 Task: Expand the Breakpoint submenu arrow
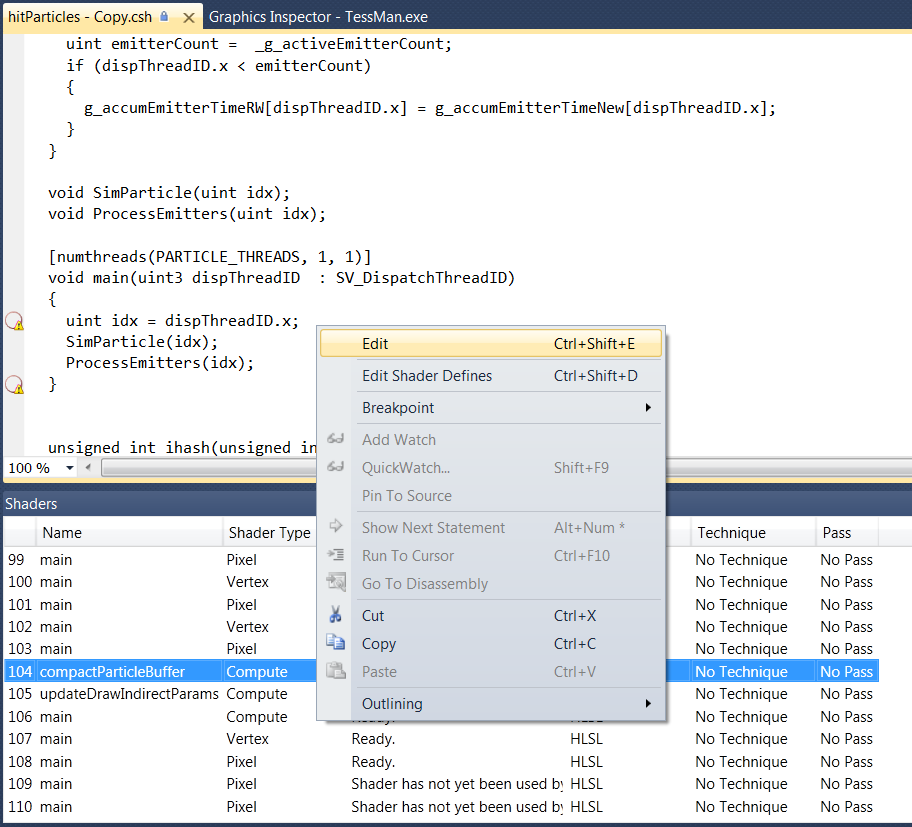tap(648, 408)
